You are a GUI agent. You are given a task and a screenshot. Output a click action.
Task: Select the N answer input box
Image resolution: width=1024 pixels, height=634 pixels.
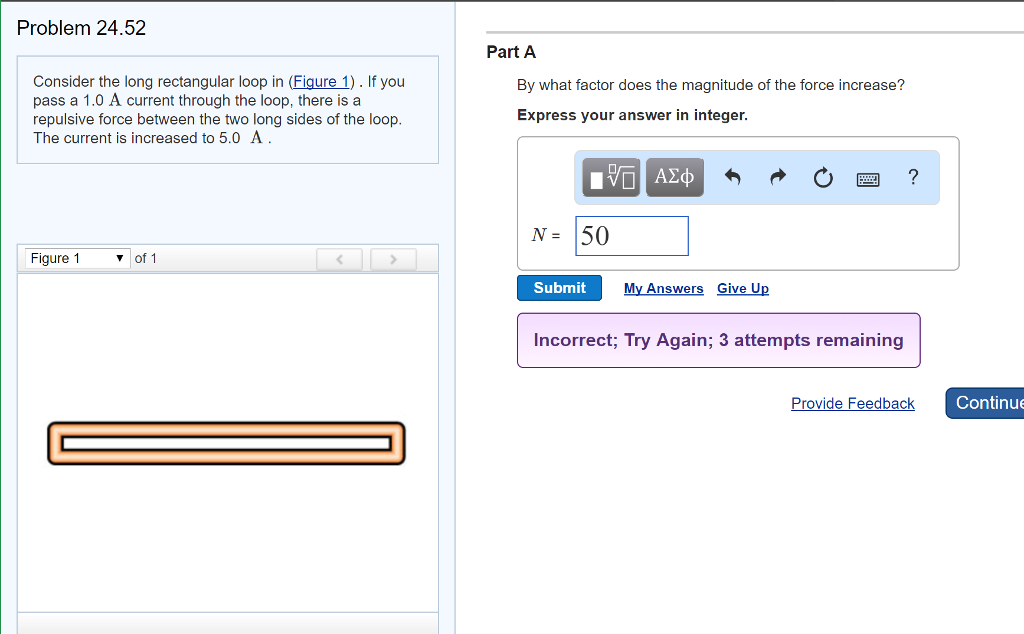(631, 235)
